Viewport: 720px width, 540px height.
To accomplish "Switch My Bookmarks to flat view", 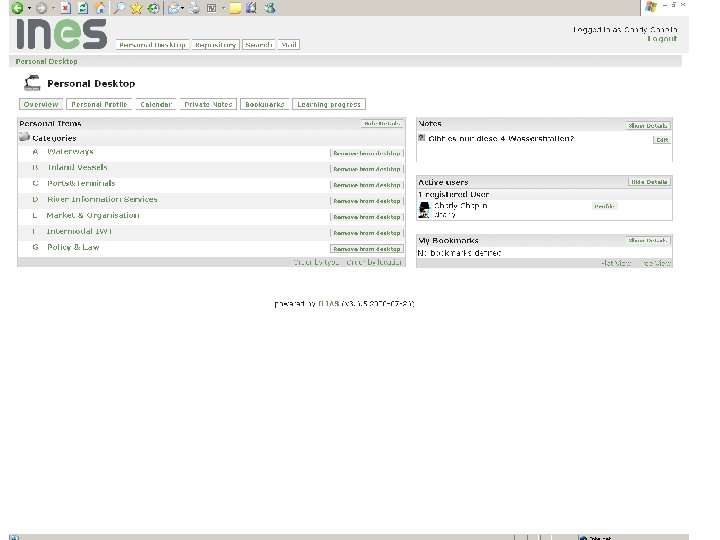I will click(616, 263).
